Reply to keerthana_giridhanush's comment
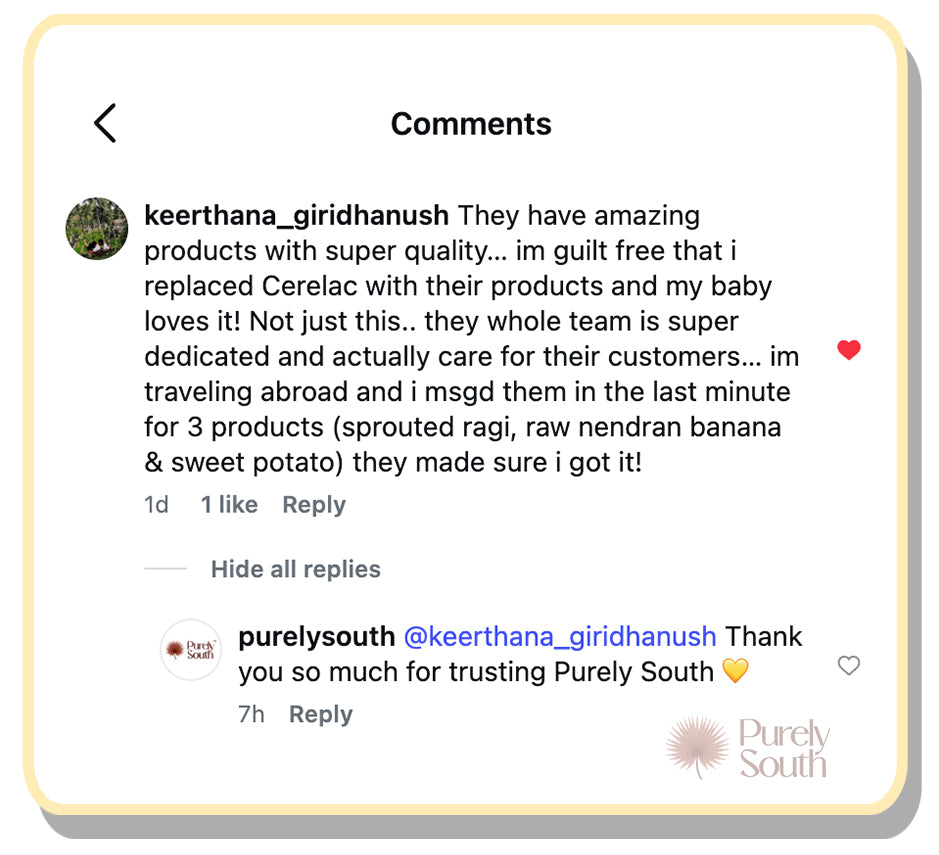Screen dimensions: 939x855 click(x=313, y=505)
